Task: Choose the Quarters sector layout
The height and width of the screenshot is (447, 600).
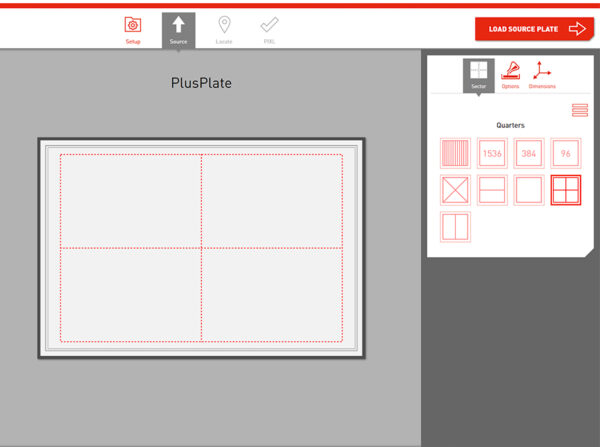Action: [565, 190]
